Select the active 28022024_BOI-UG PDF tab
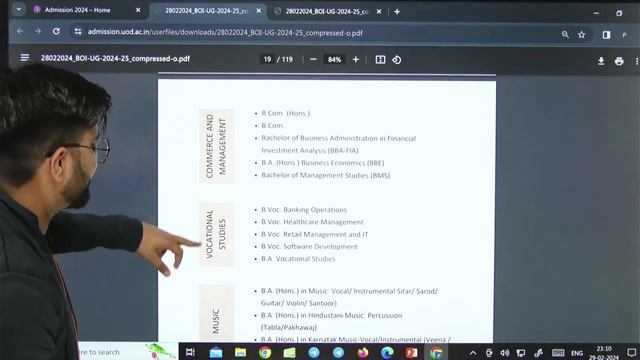The image size is (640, 360). pos(206,11)
